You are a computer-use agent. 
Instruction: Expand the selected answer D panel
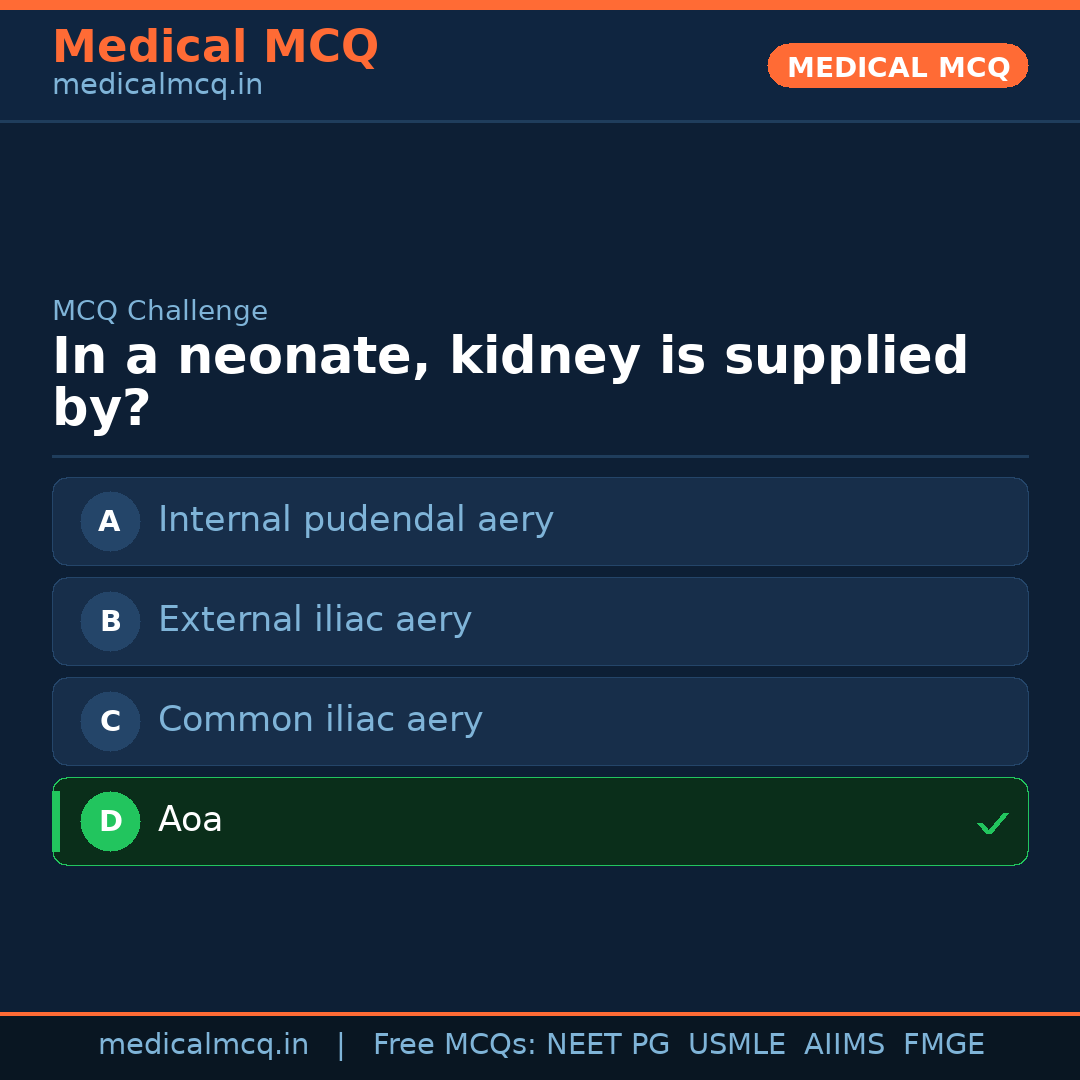[540, 821]
